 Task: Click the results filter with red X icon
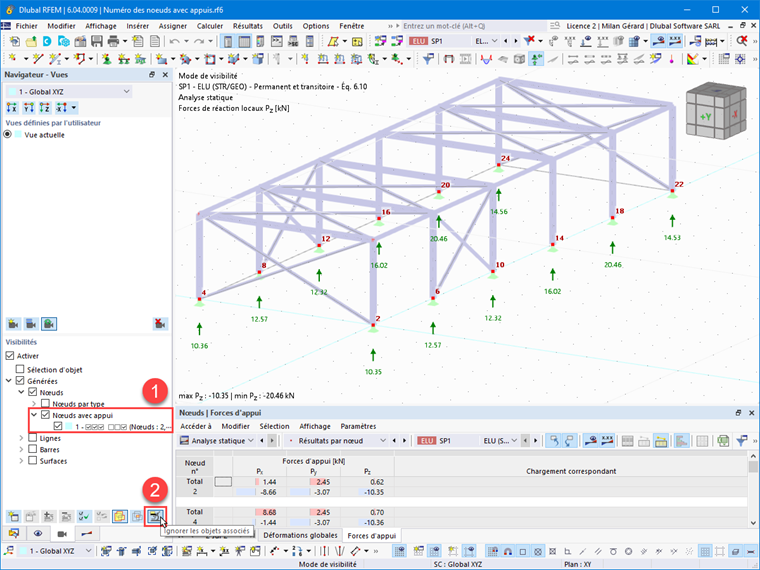(529, 41)
